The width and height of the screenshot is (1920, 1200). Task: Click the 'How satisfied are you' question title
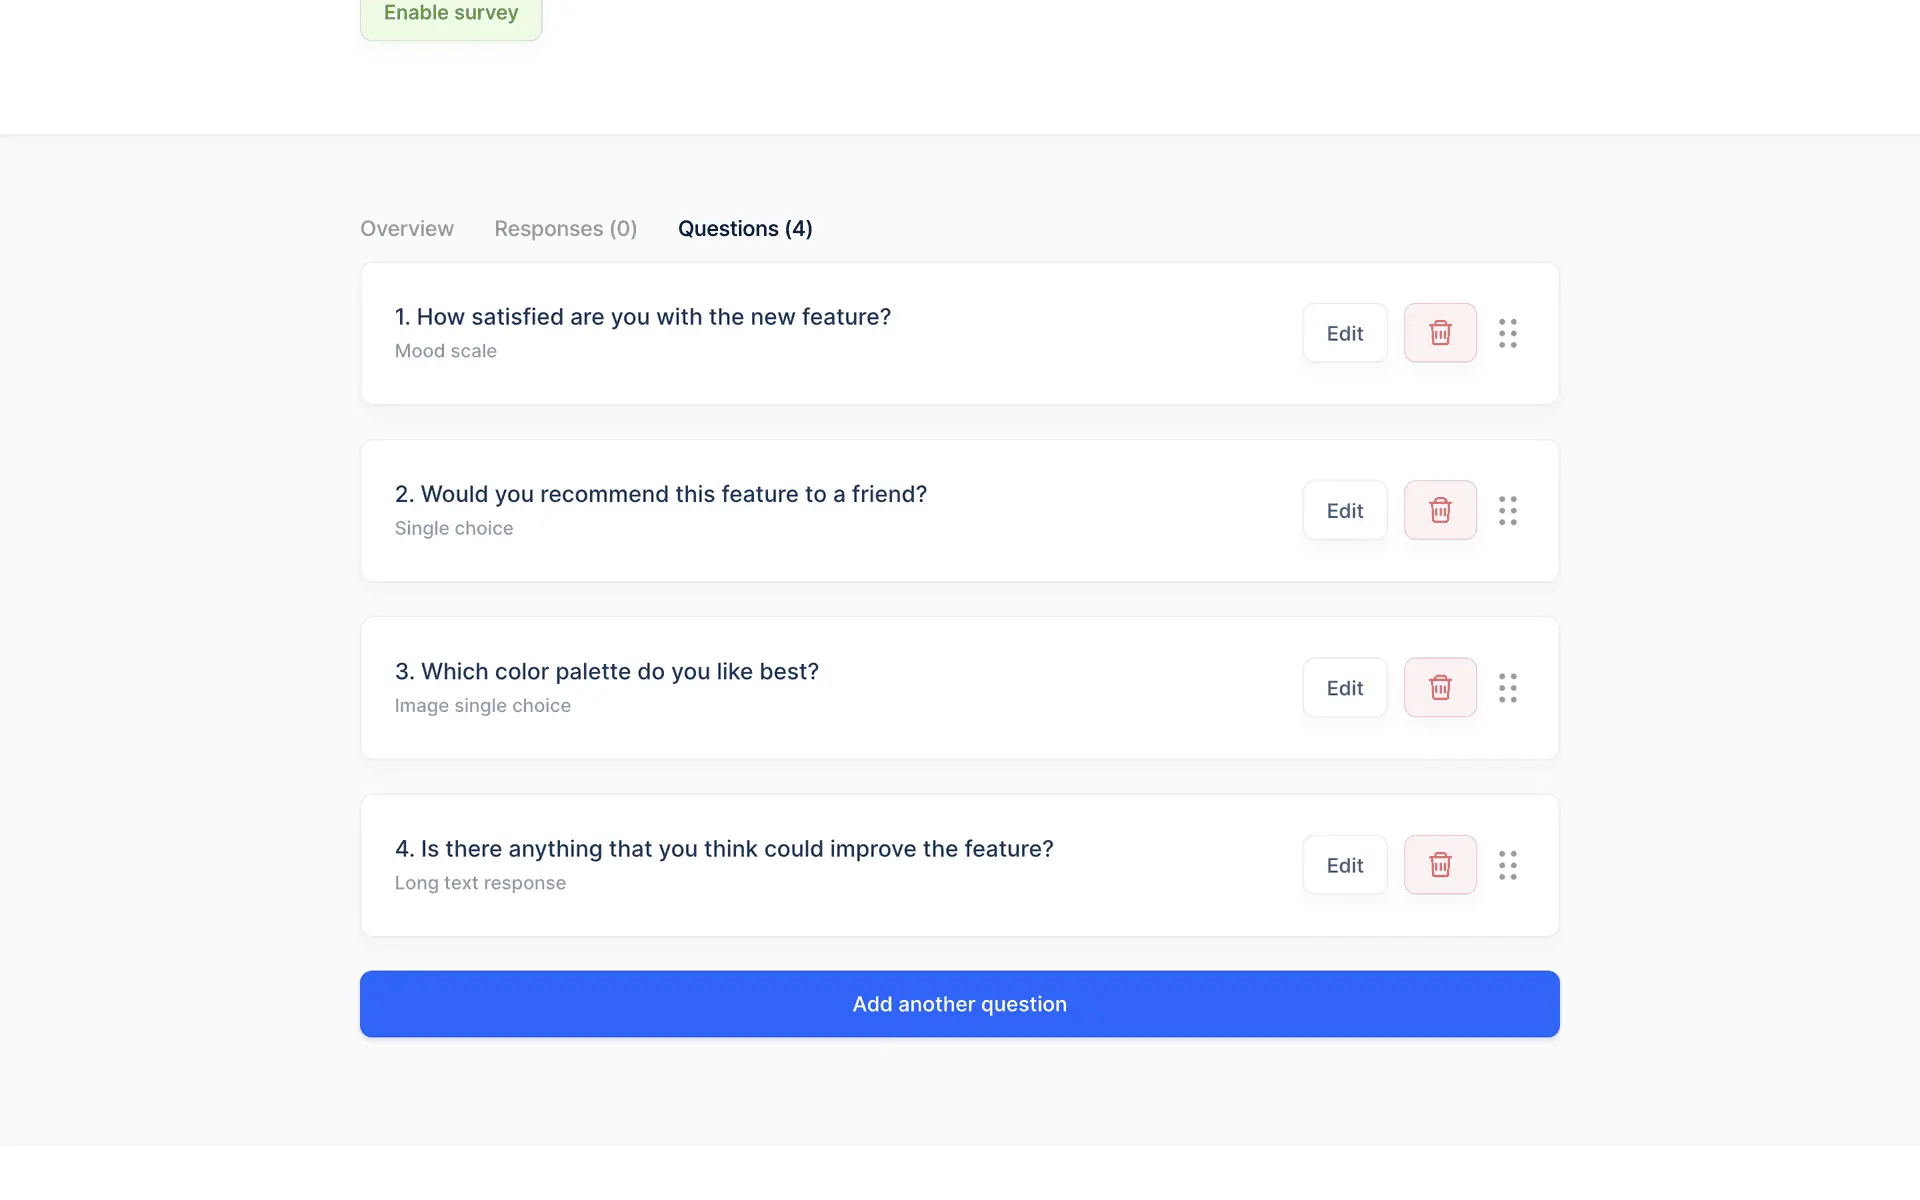pyautogui.click(x=643, y=317)
